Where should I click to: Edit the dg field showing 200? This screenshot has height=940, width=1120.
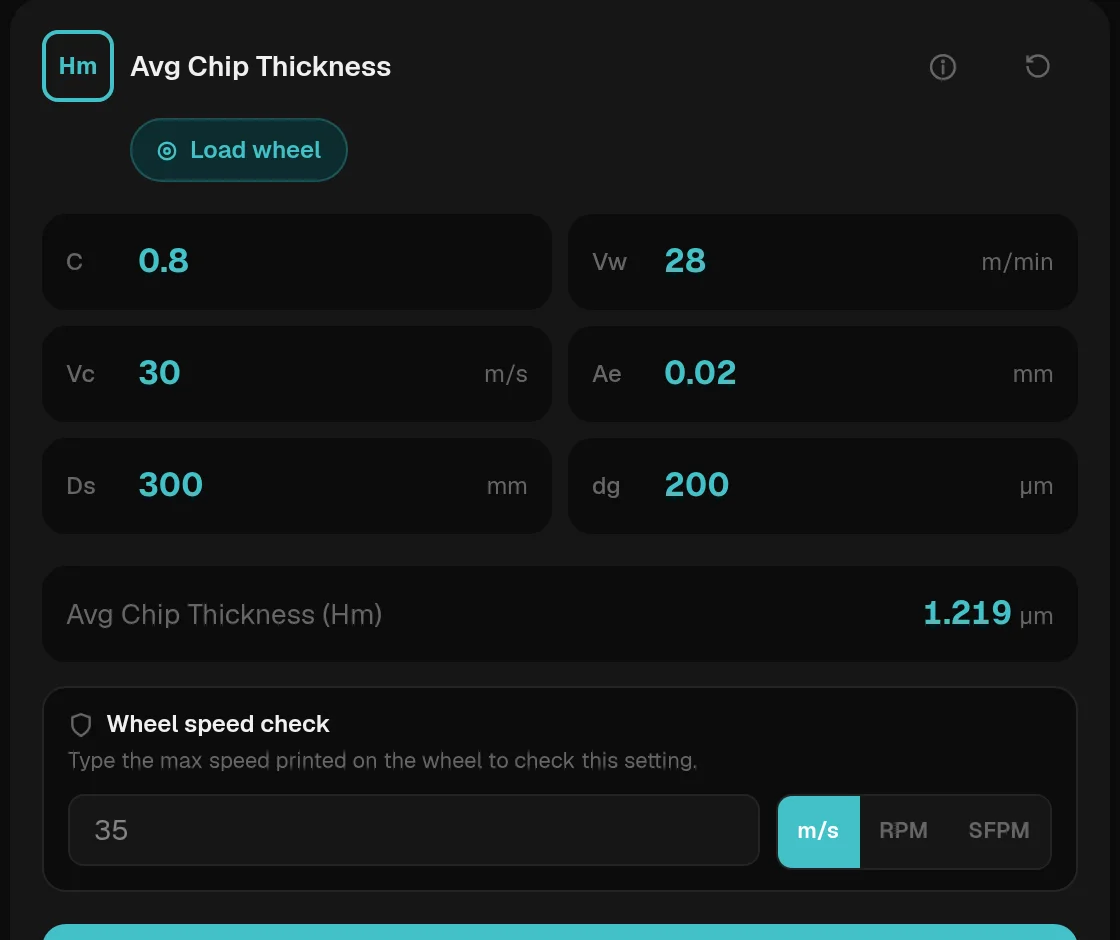coord(822,486)
